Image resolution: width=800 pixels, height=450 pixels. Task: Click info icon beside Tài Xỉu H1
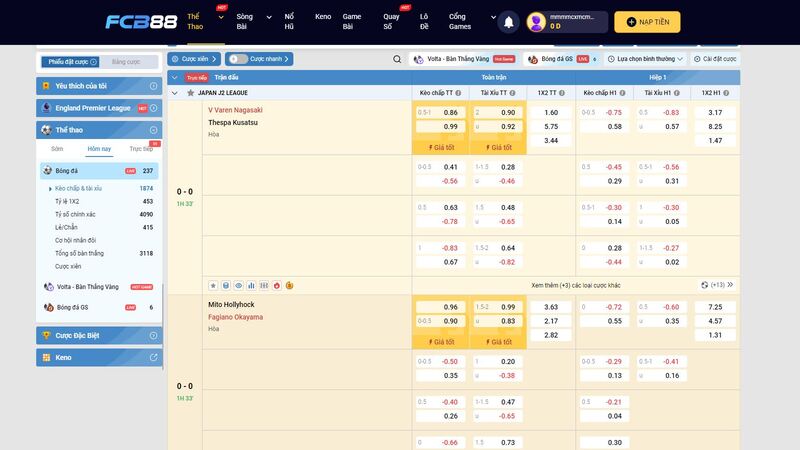click(x=677, y=93)
